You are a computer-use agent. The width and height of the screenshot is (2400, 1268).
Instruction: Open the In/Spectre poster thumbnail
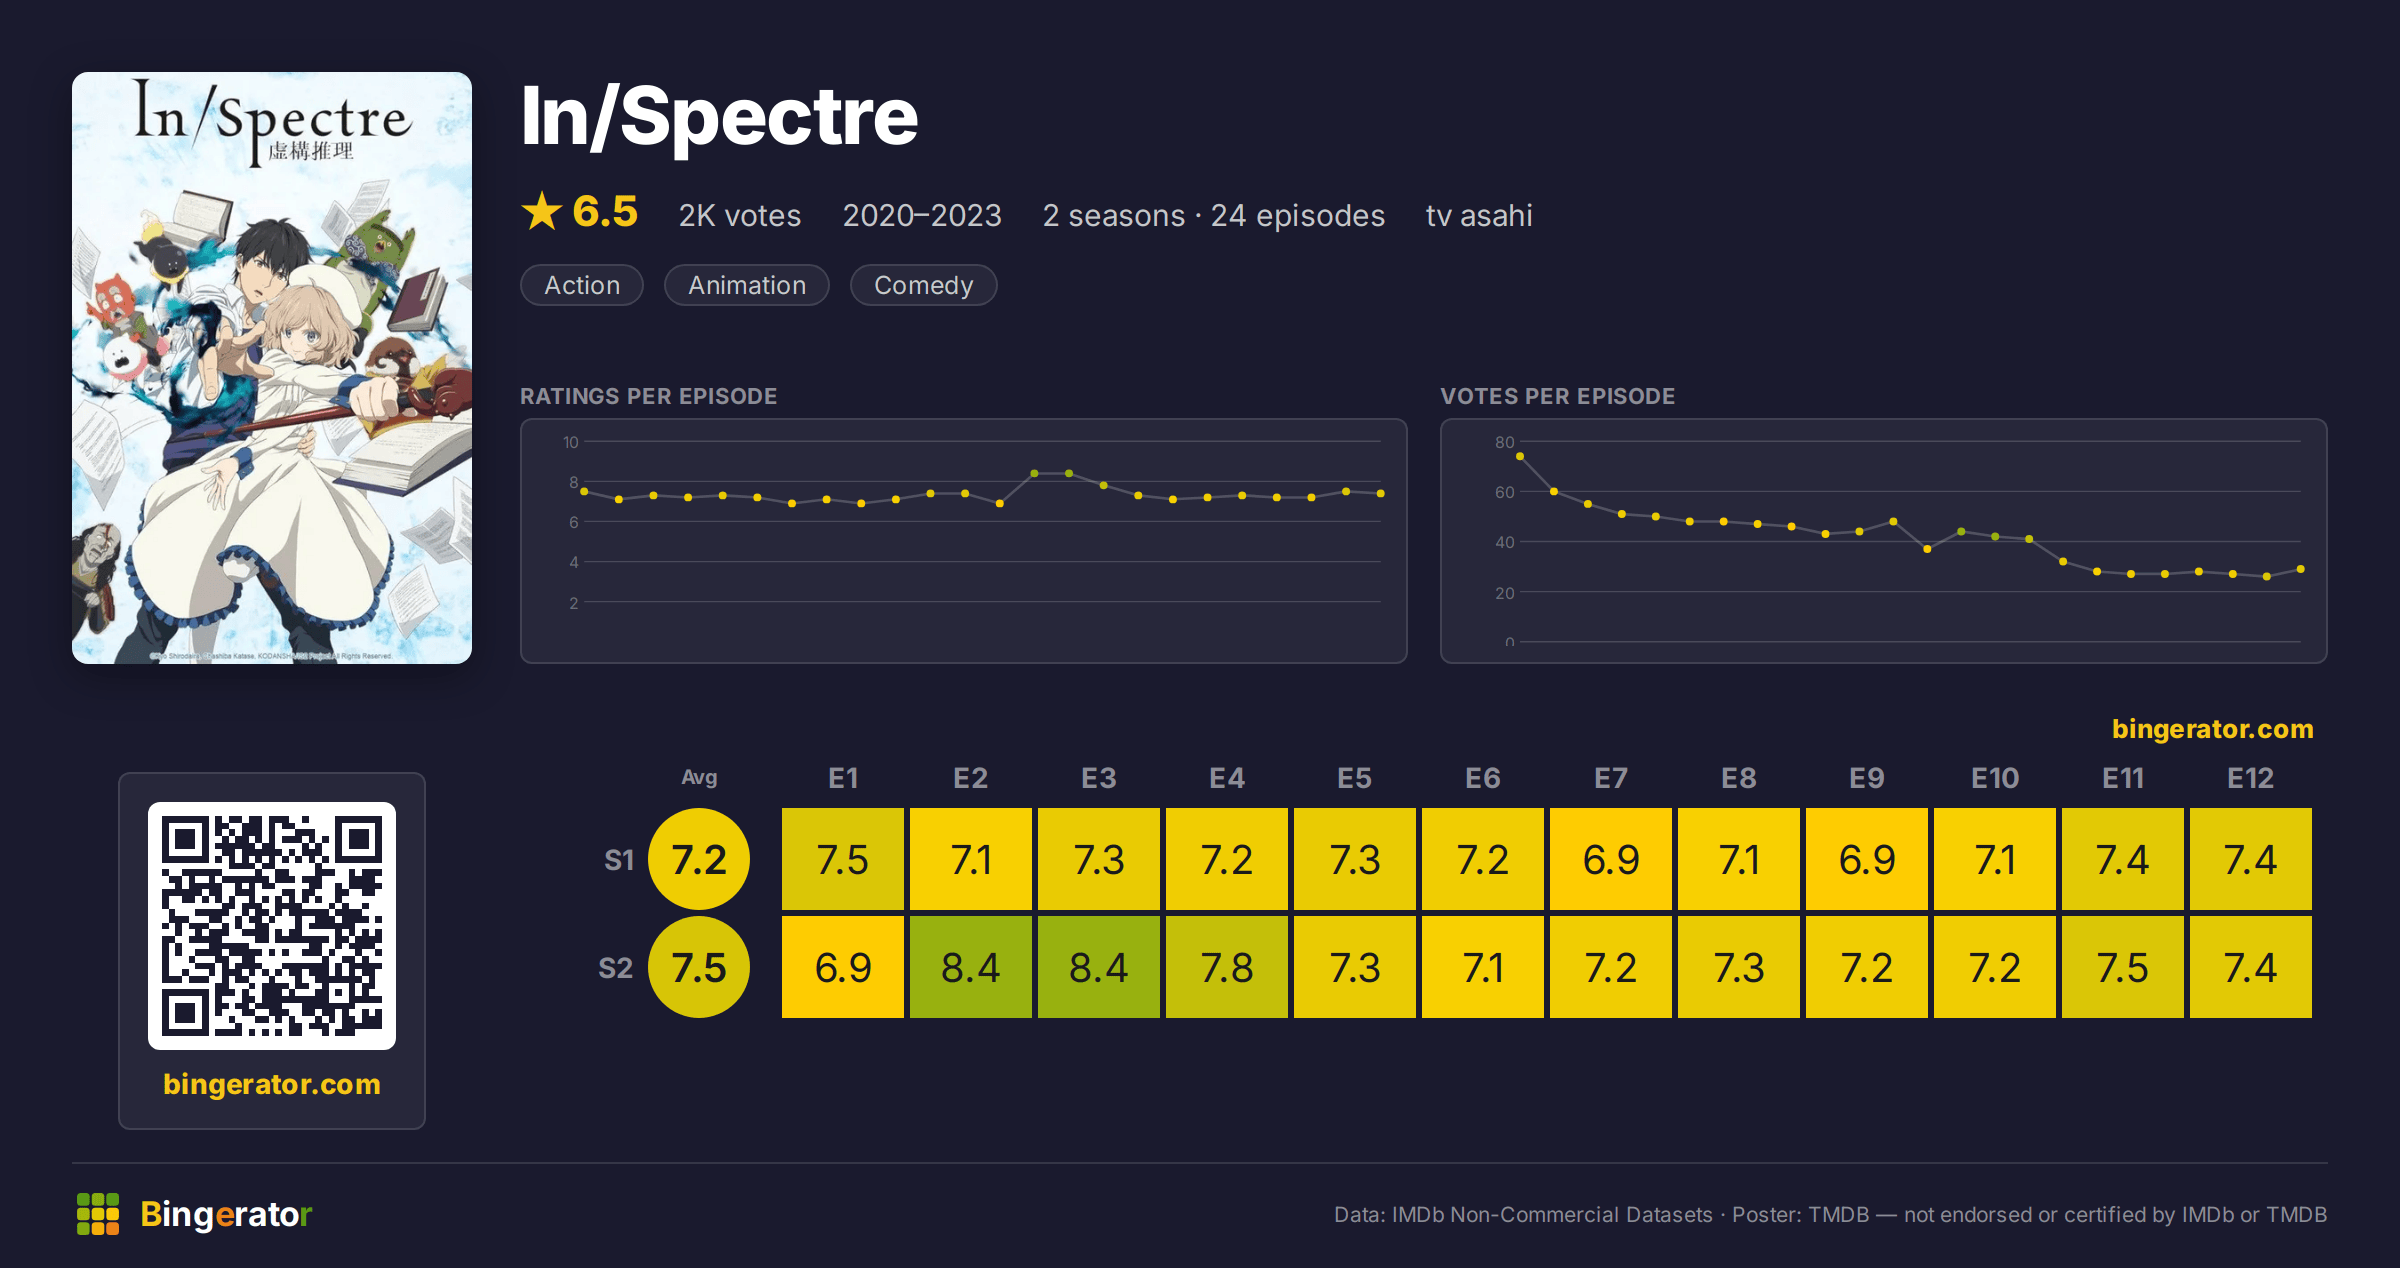point(272,368)
